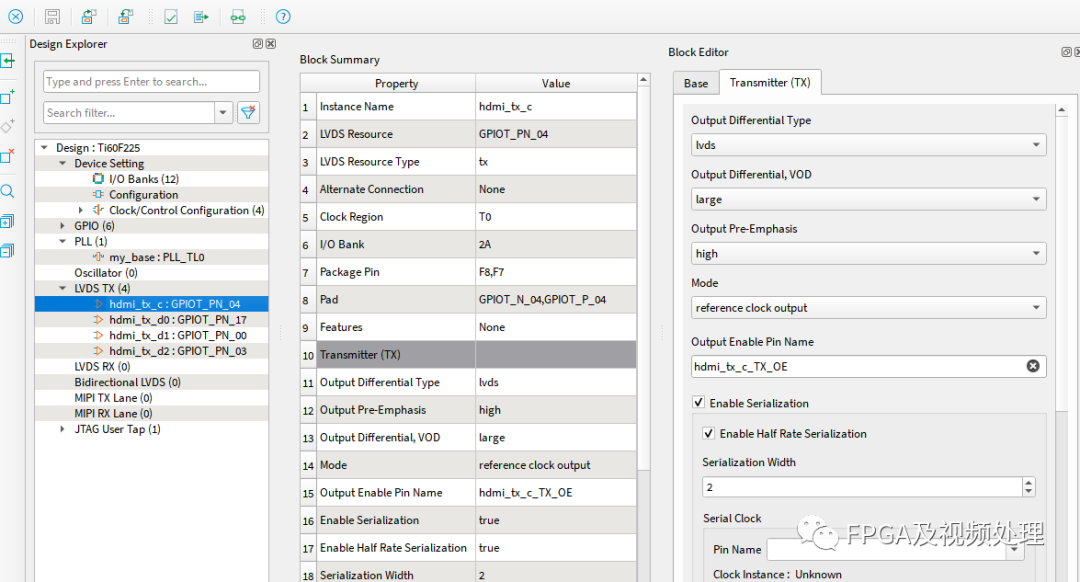Switch to the Transmitter (TX) tab
1080x582 pixels.
(x=770, y=82)
